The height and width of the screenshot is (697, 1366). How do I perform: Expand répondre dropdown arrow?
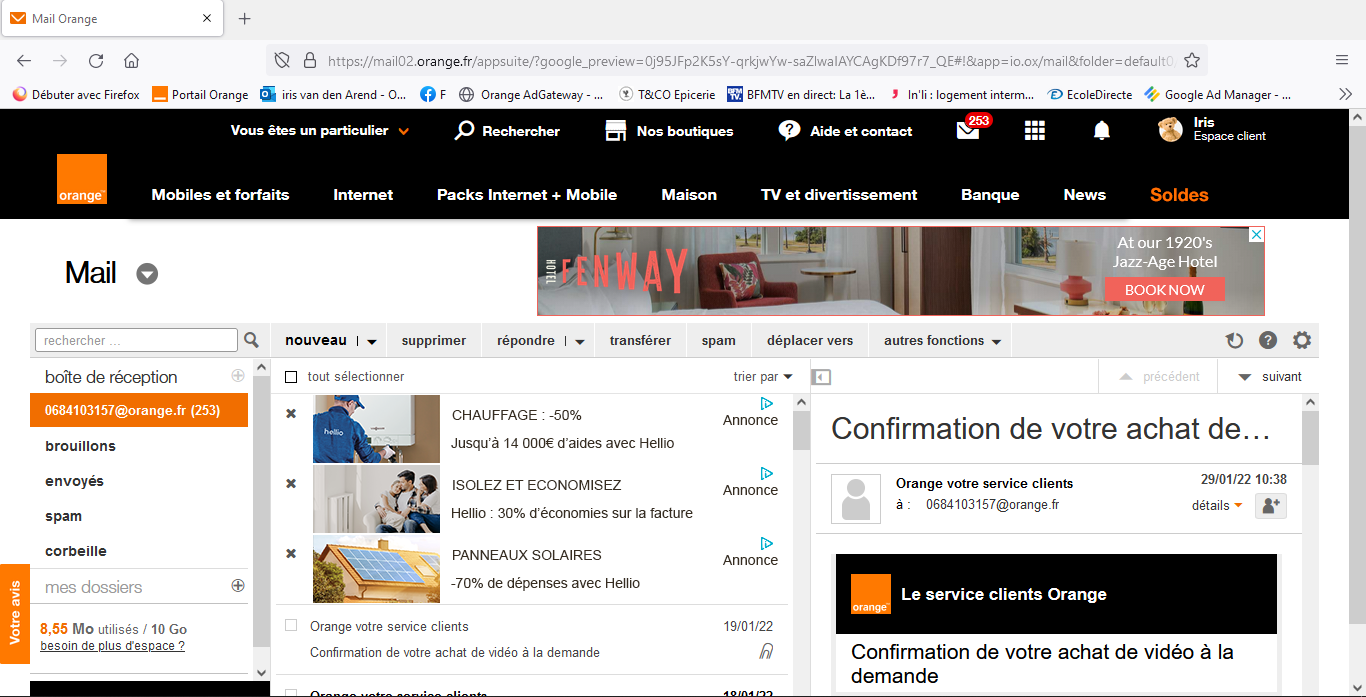tap(580, 341)
